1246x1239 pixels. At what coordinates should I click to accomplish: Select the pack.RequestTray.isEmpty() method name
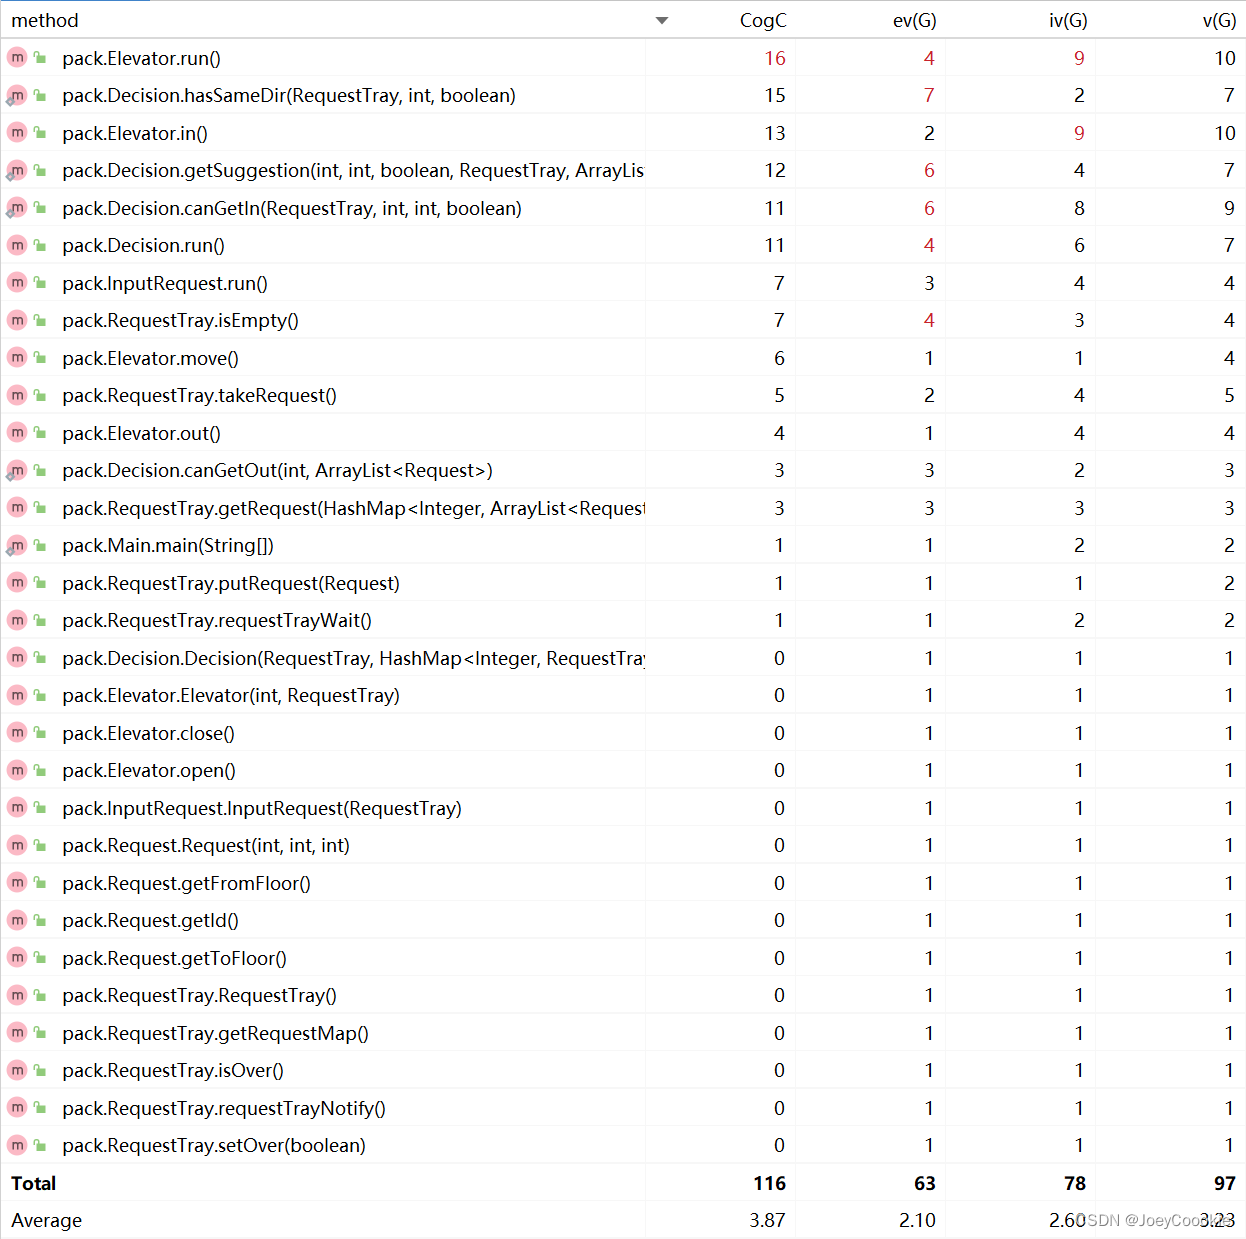(x=180, y=321)
